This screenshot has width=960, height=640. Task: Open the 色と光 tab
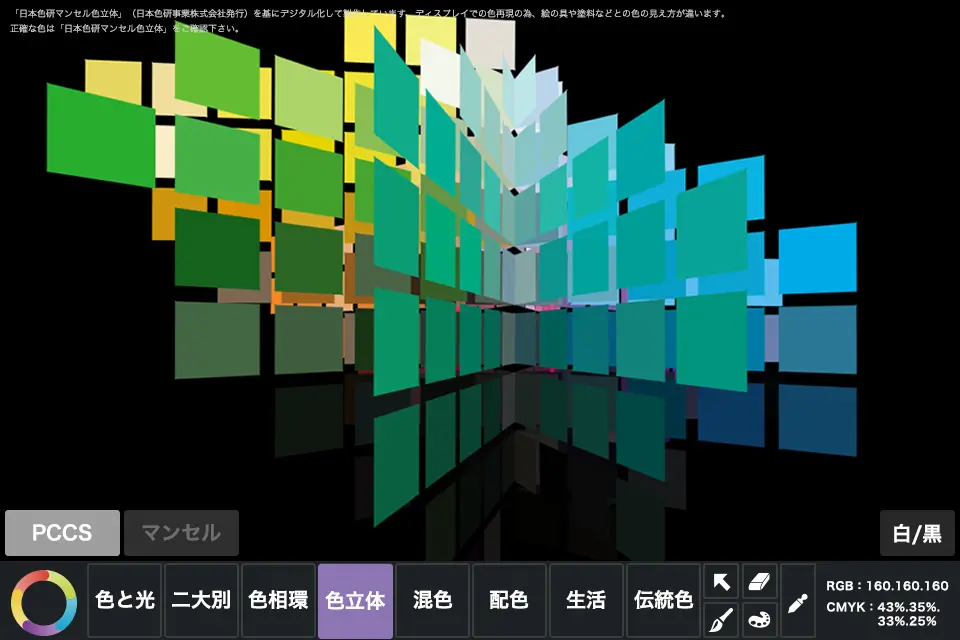125,601
